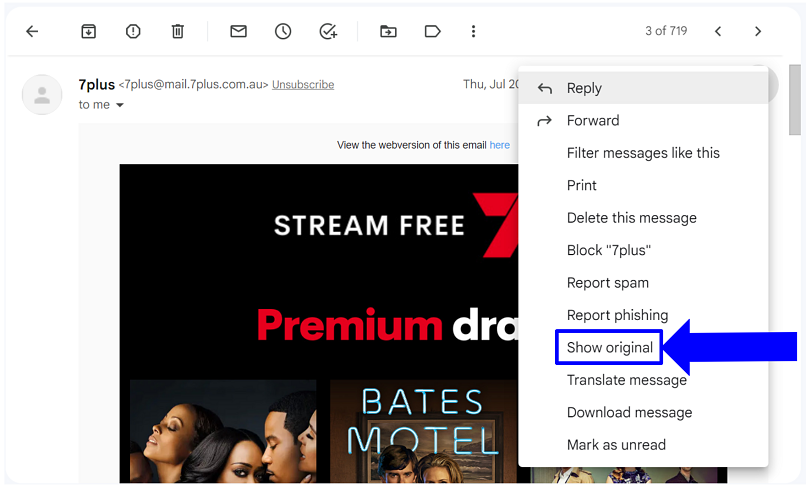Report spam using exclamation icon
Image resolution: width=806 pixels, height=486 pixels.
(133, 31)
